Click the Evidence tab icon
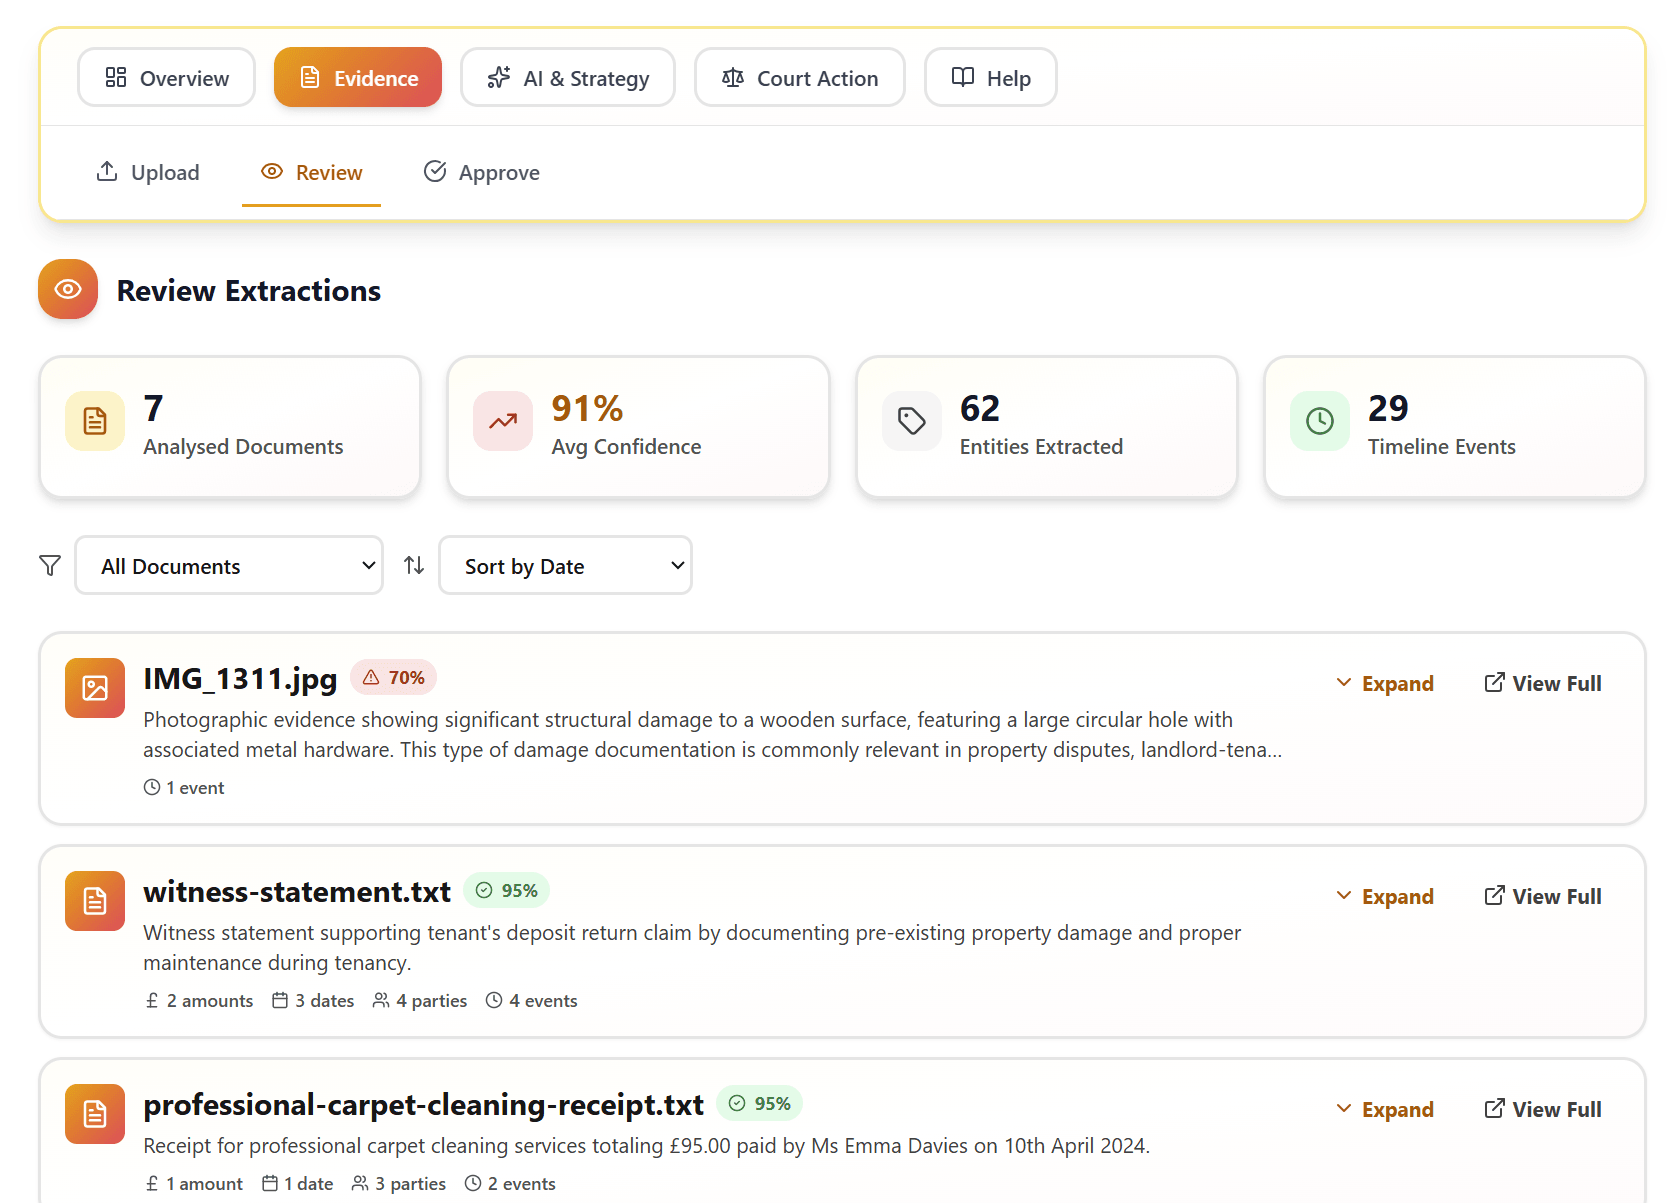The height and width of the screenshot is (1203, 1679). 310,77
